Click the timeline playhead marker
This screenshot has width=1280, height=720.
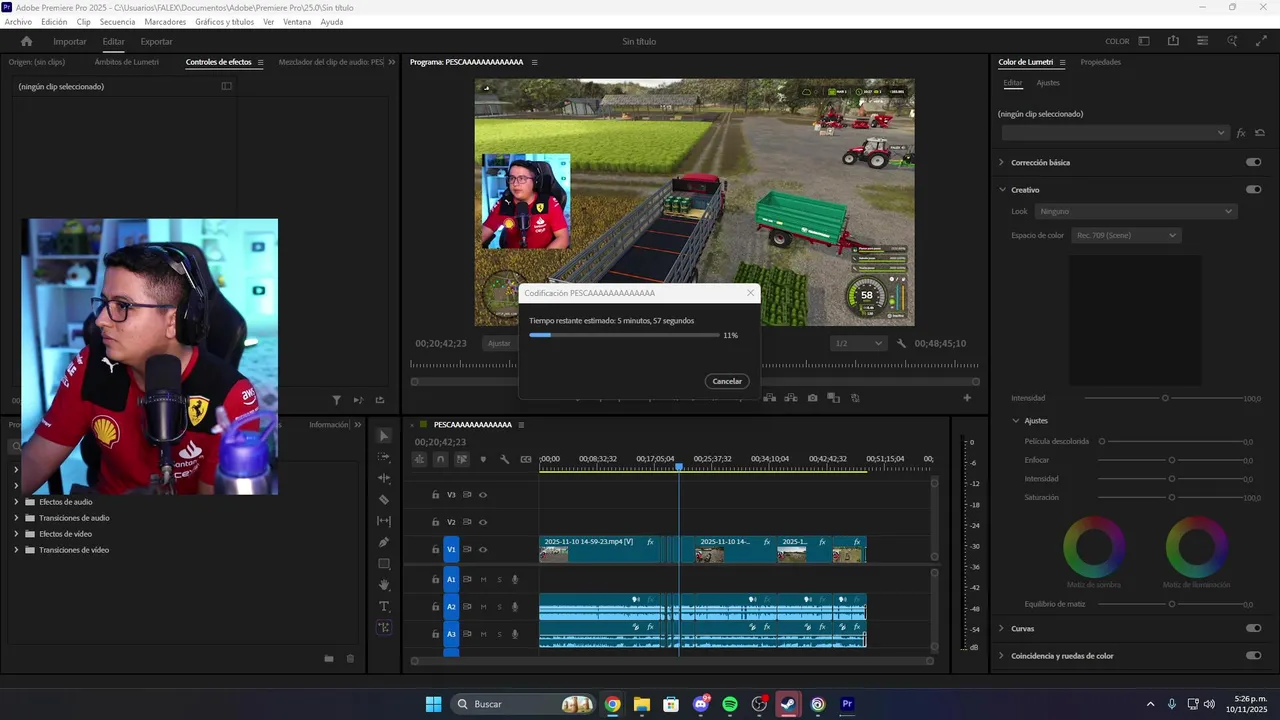coord(679,467)
